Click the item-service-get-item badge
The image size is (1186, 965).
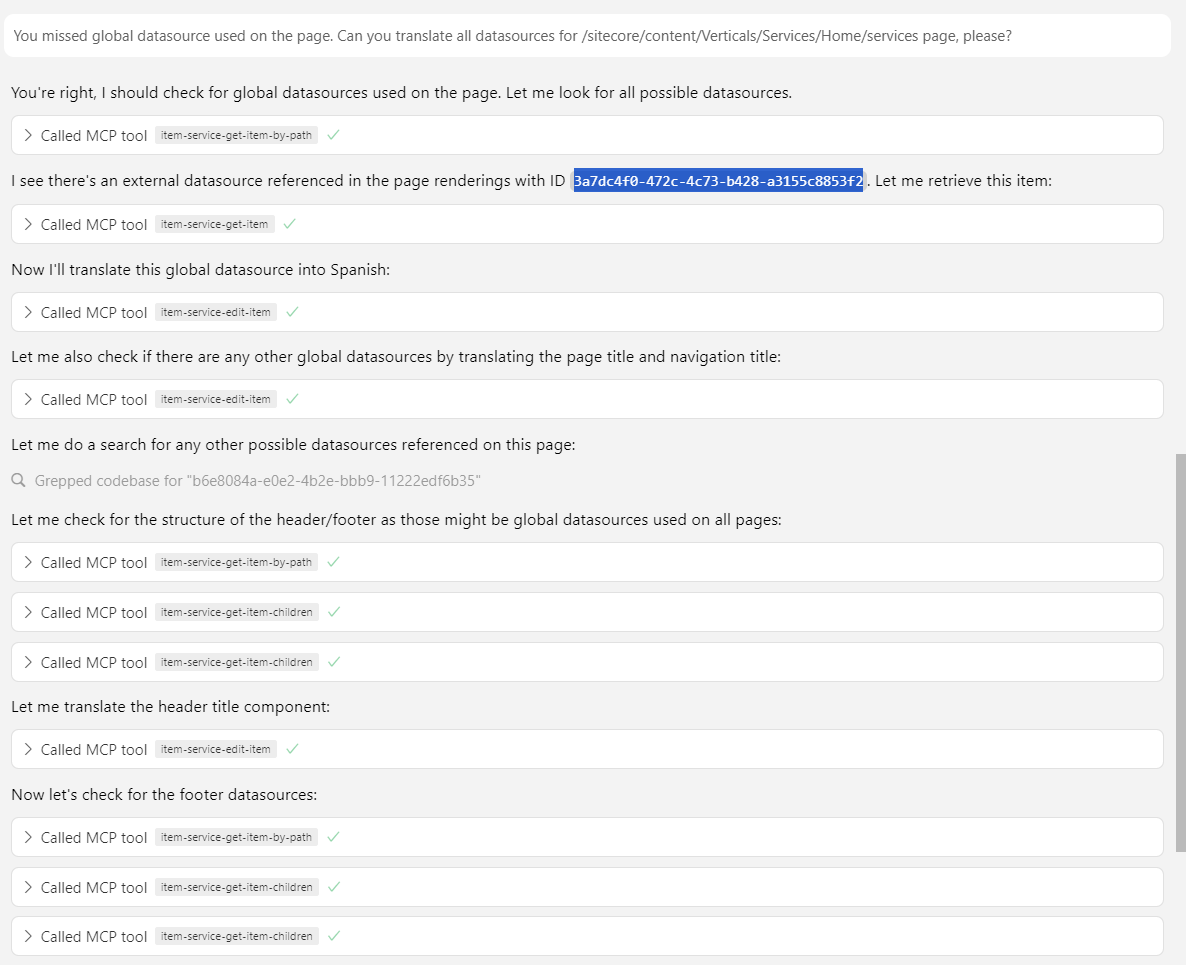coord(214,224)
